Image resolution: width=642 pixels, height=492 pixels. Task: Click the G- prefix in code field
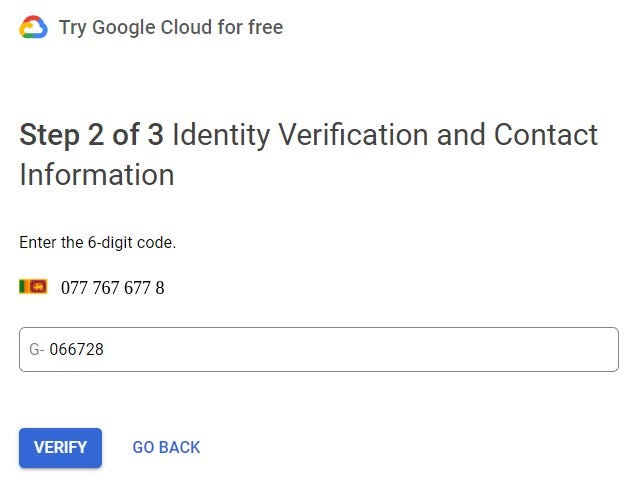pyautogui.click(x=36, y=350)
